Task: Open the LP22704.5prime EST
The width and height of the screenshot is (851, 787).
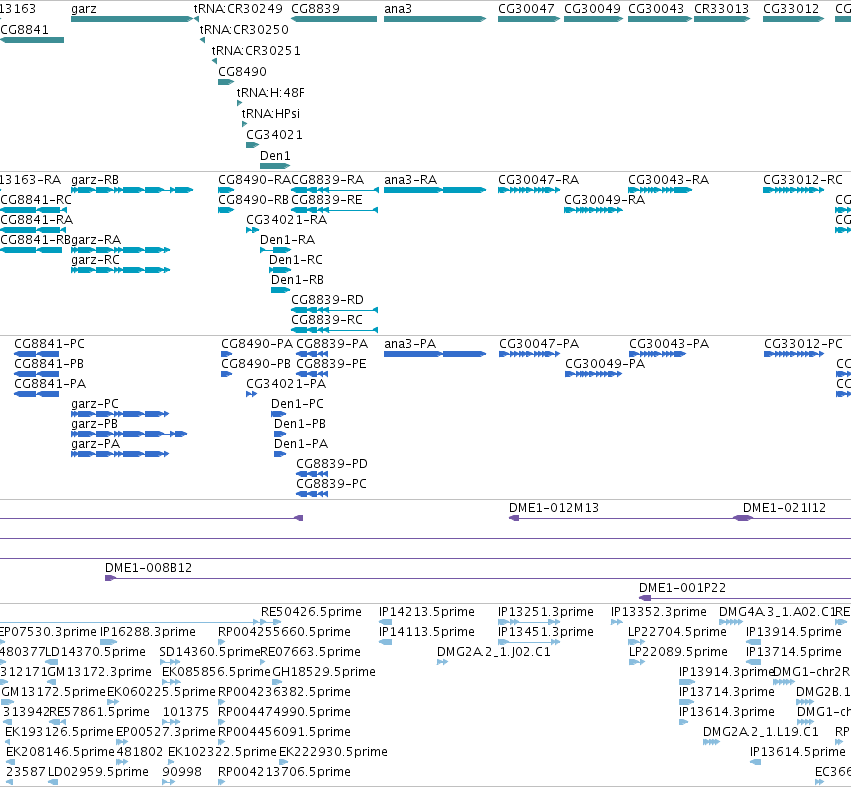Action: (x=636, y=642)
